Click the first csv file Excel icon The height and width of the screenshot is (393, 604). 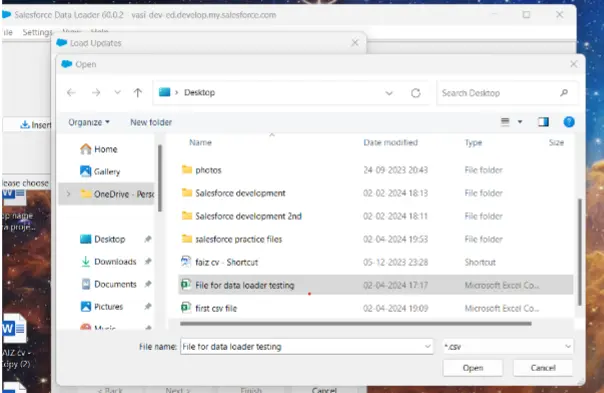click(186, 307)
